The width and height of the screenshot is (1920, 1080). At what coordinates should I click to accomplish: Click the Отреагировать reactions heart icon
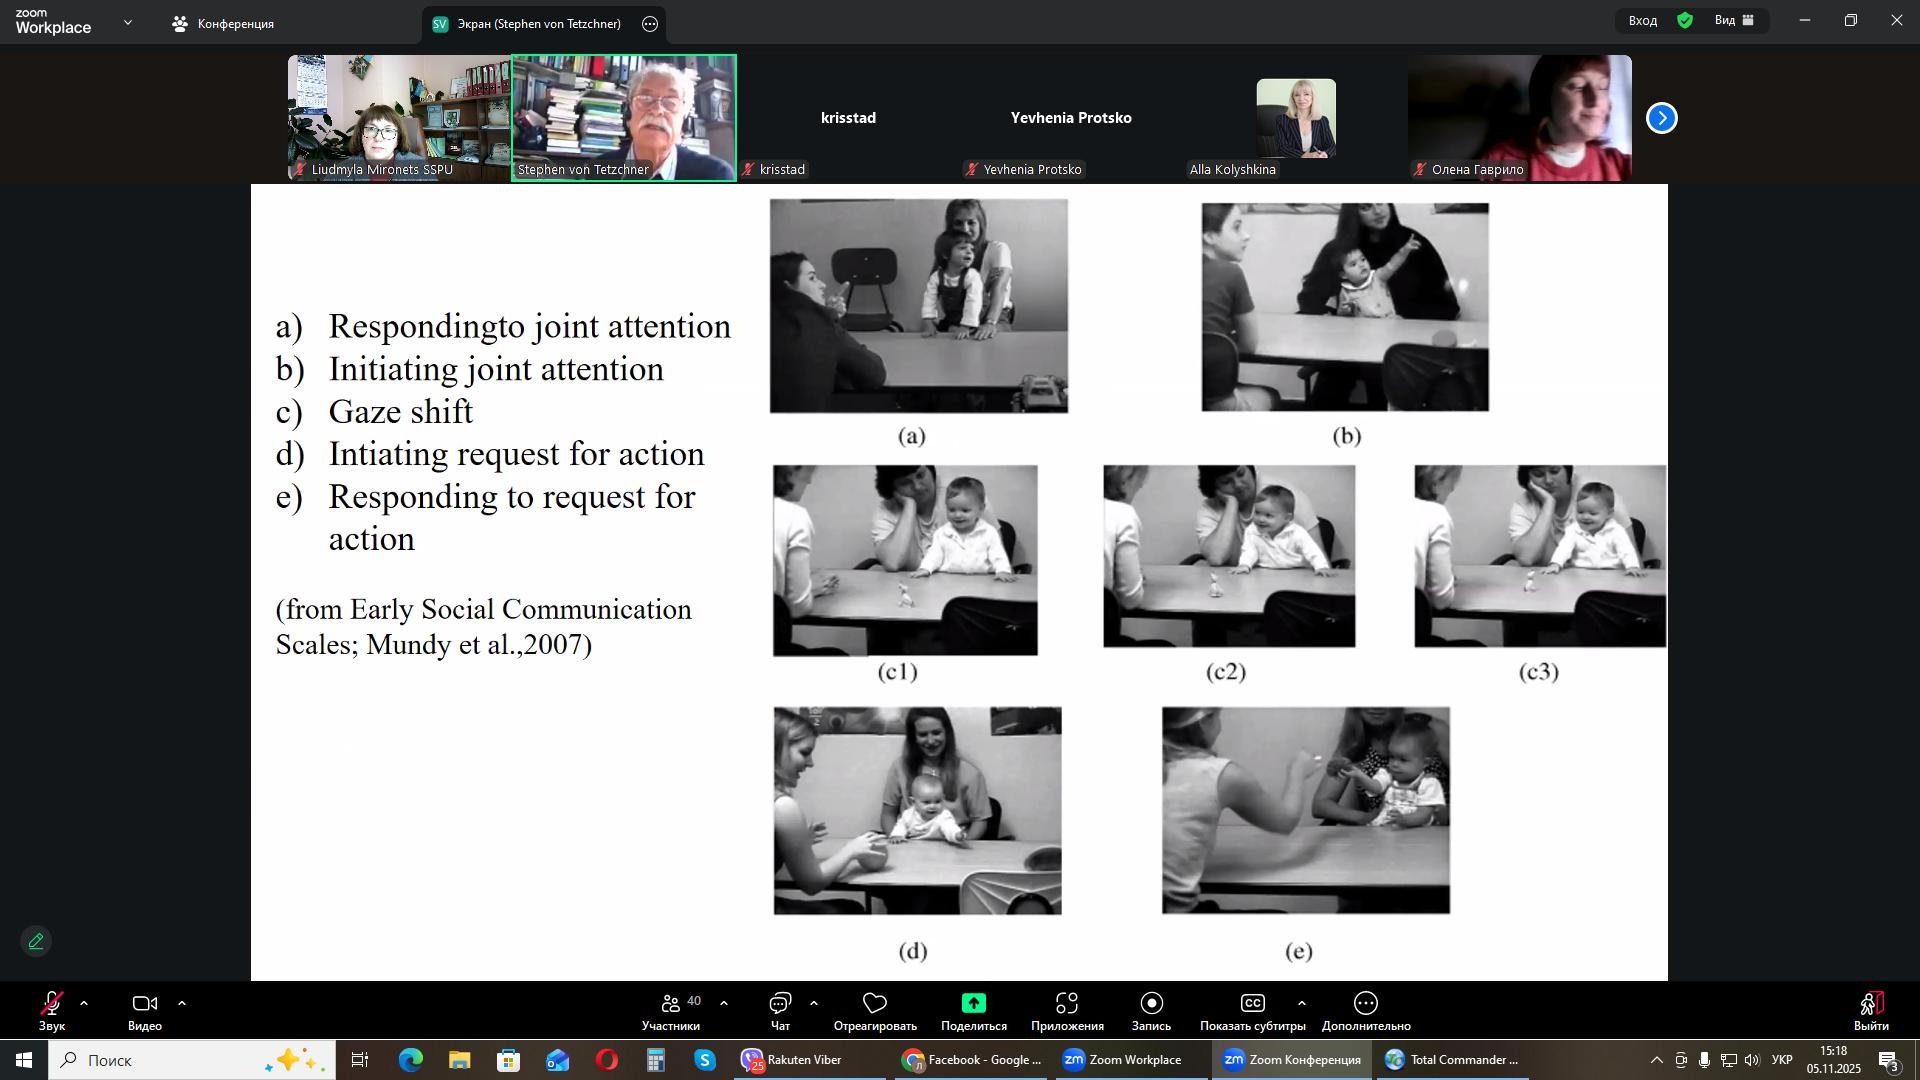click(x=875, y=1004)
